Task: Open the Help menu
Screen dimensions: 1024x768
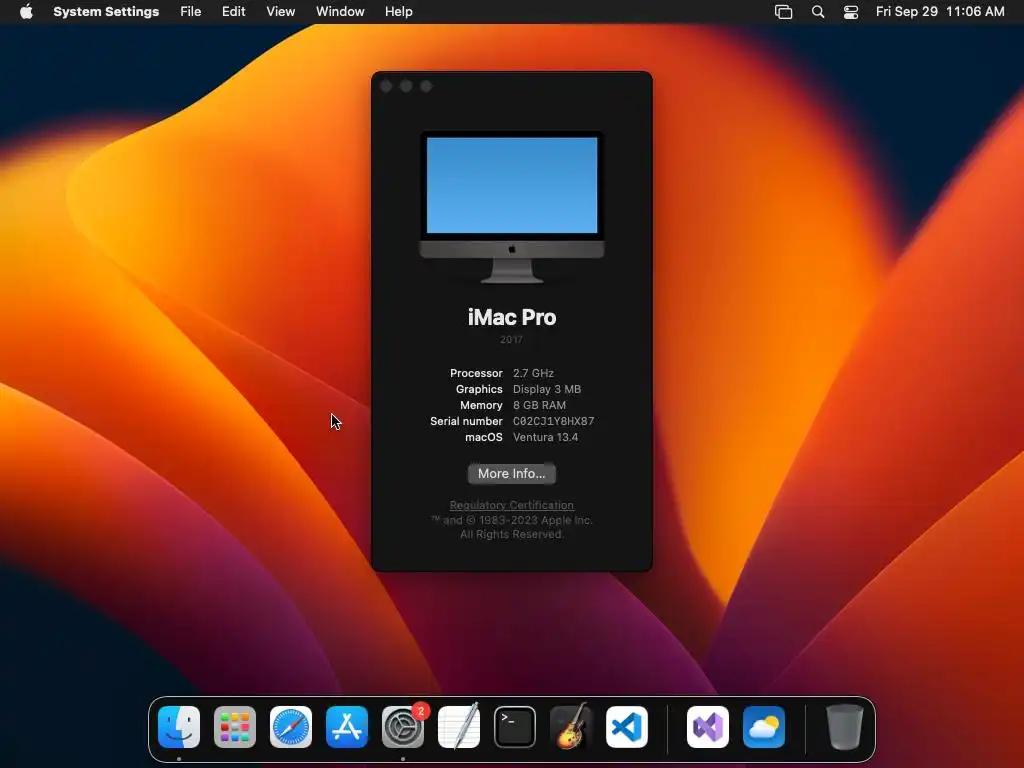Action: 398,12
